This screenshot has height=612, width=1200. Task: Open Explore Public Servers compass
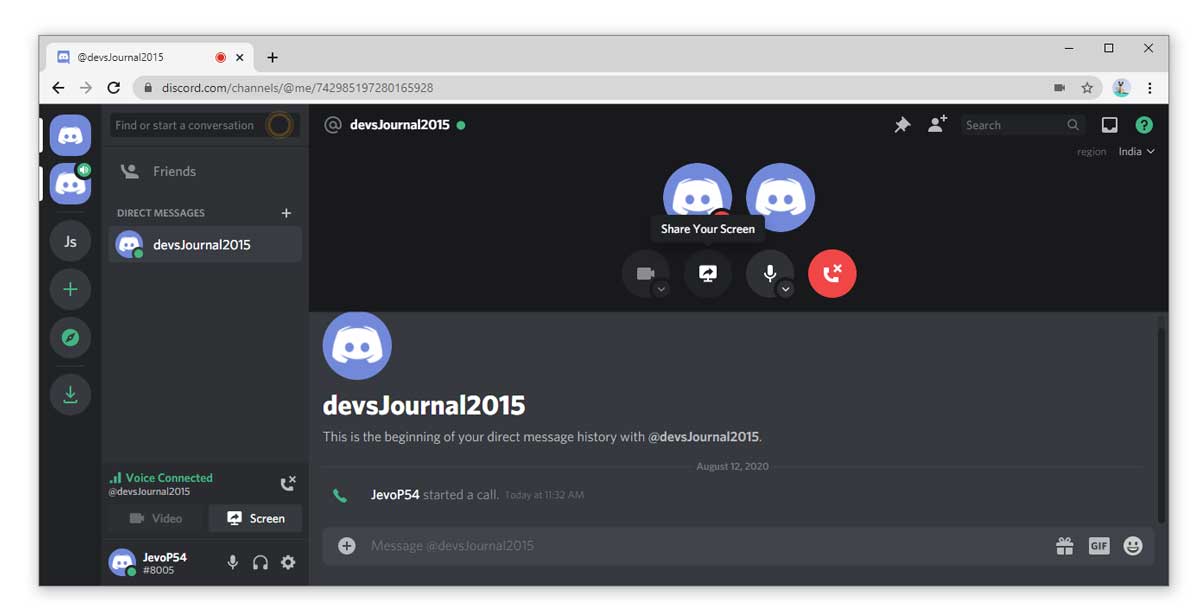click(x=70, y=337)
